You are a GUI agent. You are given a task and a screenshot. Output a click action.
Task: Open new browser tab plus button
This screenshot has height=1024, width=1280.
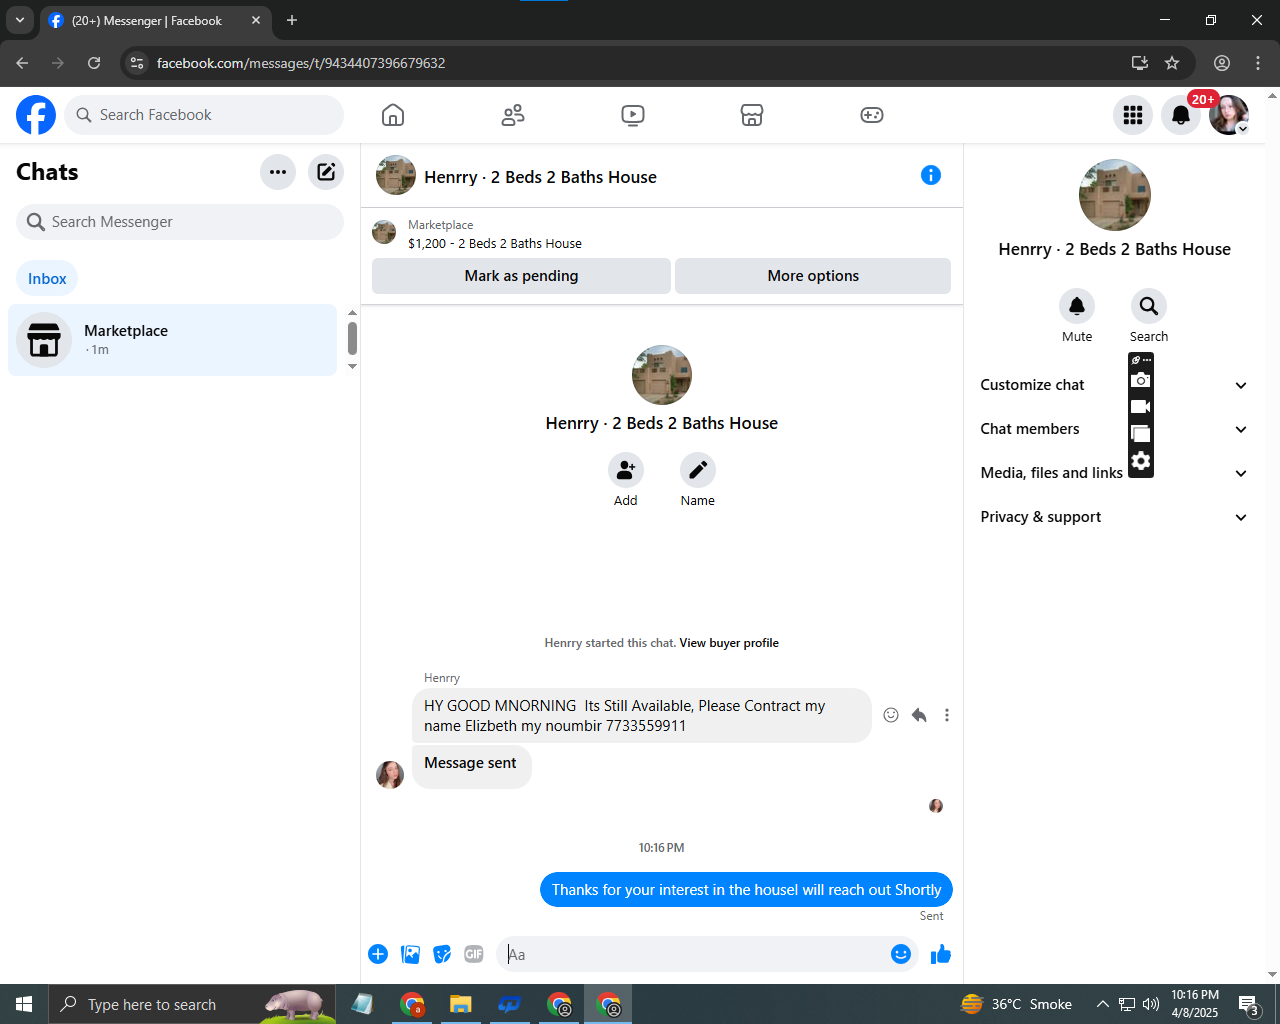pos(292,20)
